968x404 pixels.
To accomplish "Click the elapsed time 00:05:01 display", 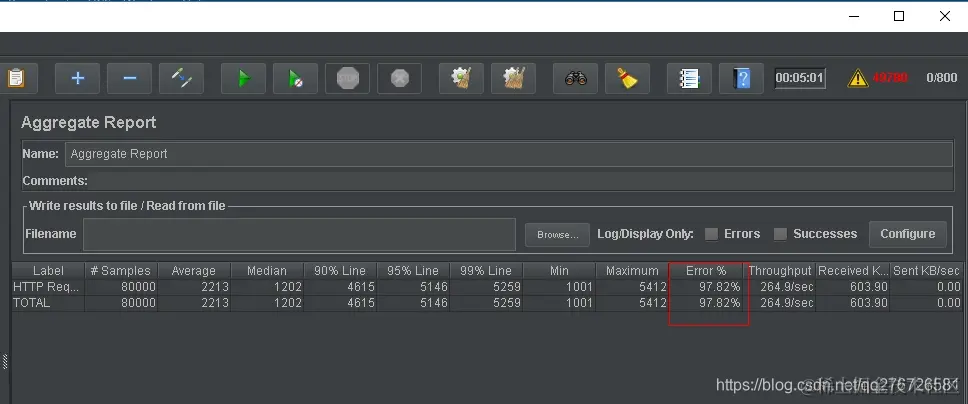I will click(800, 78).
